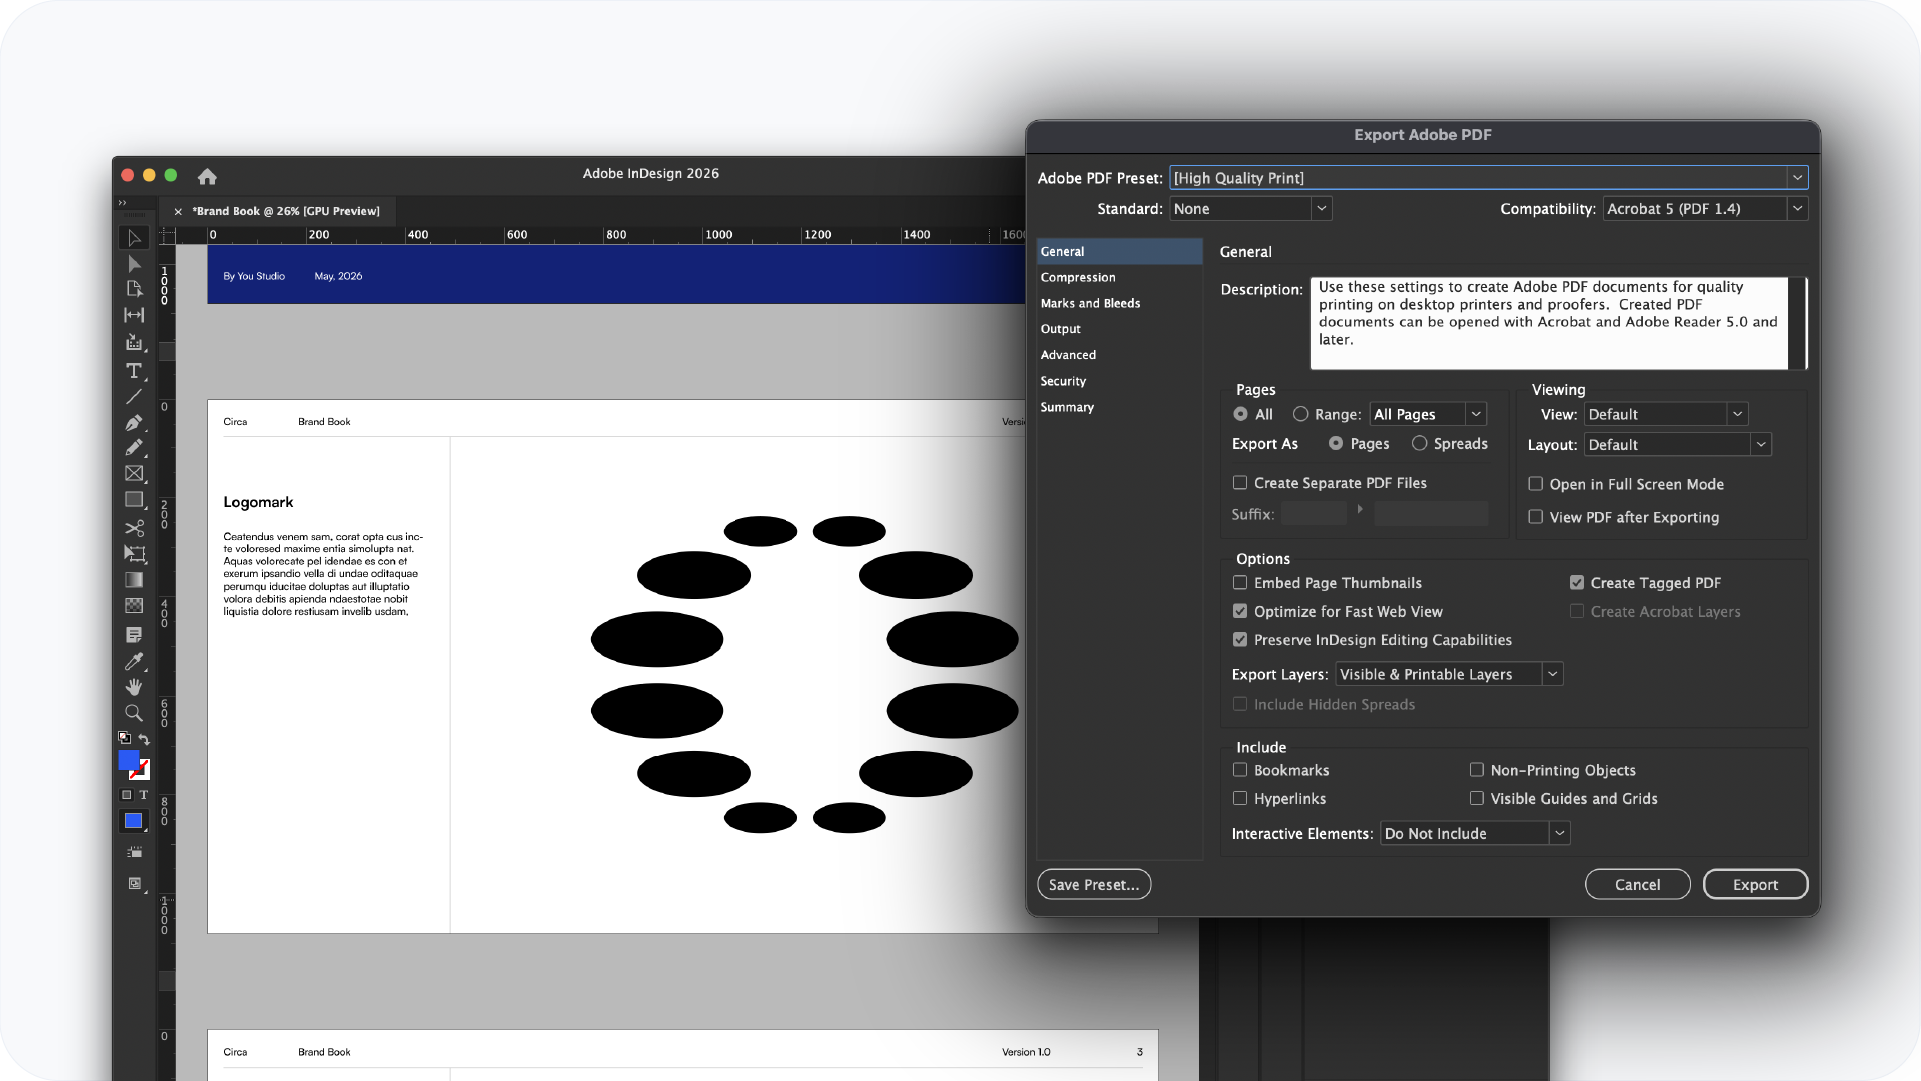Select the Page tool
Viewport: 1921px width, 1081px height.
pos(134,289)
